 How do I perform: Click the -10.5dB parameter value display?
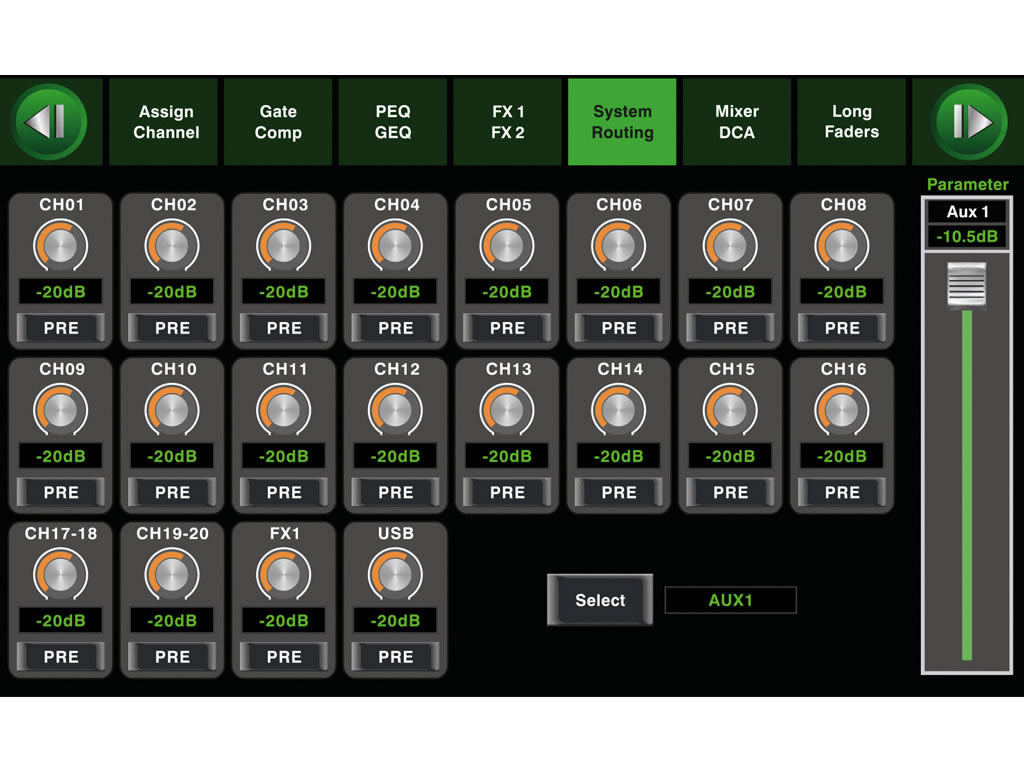click(x=967, y=238)
